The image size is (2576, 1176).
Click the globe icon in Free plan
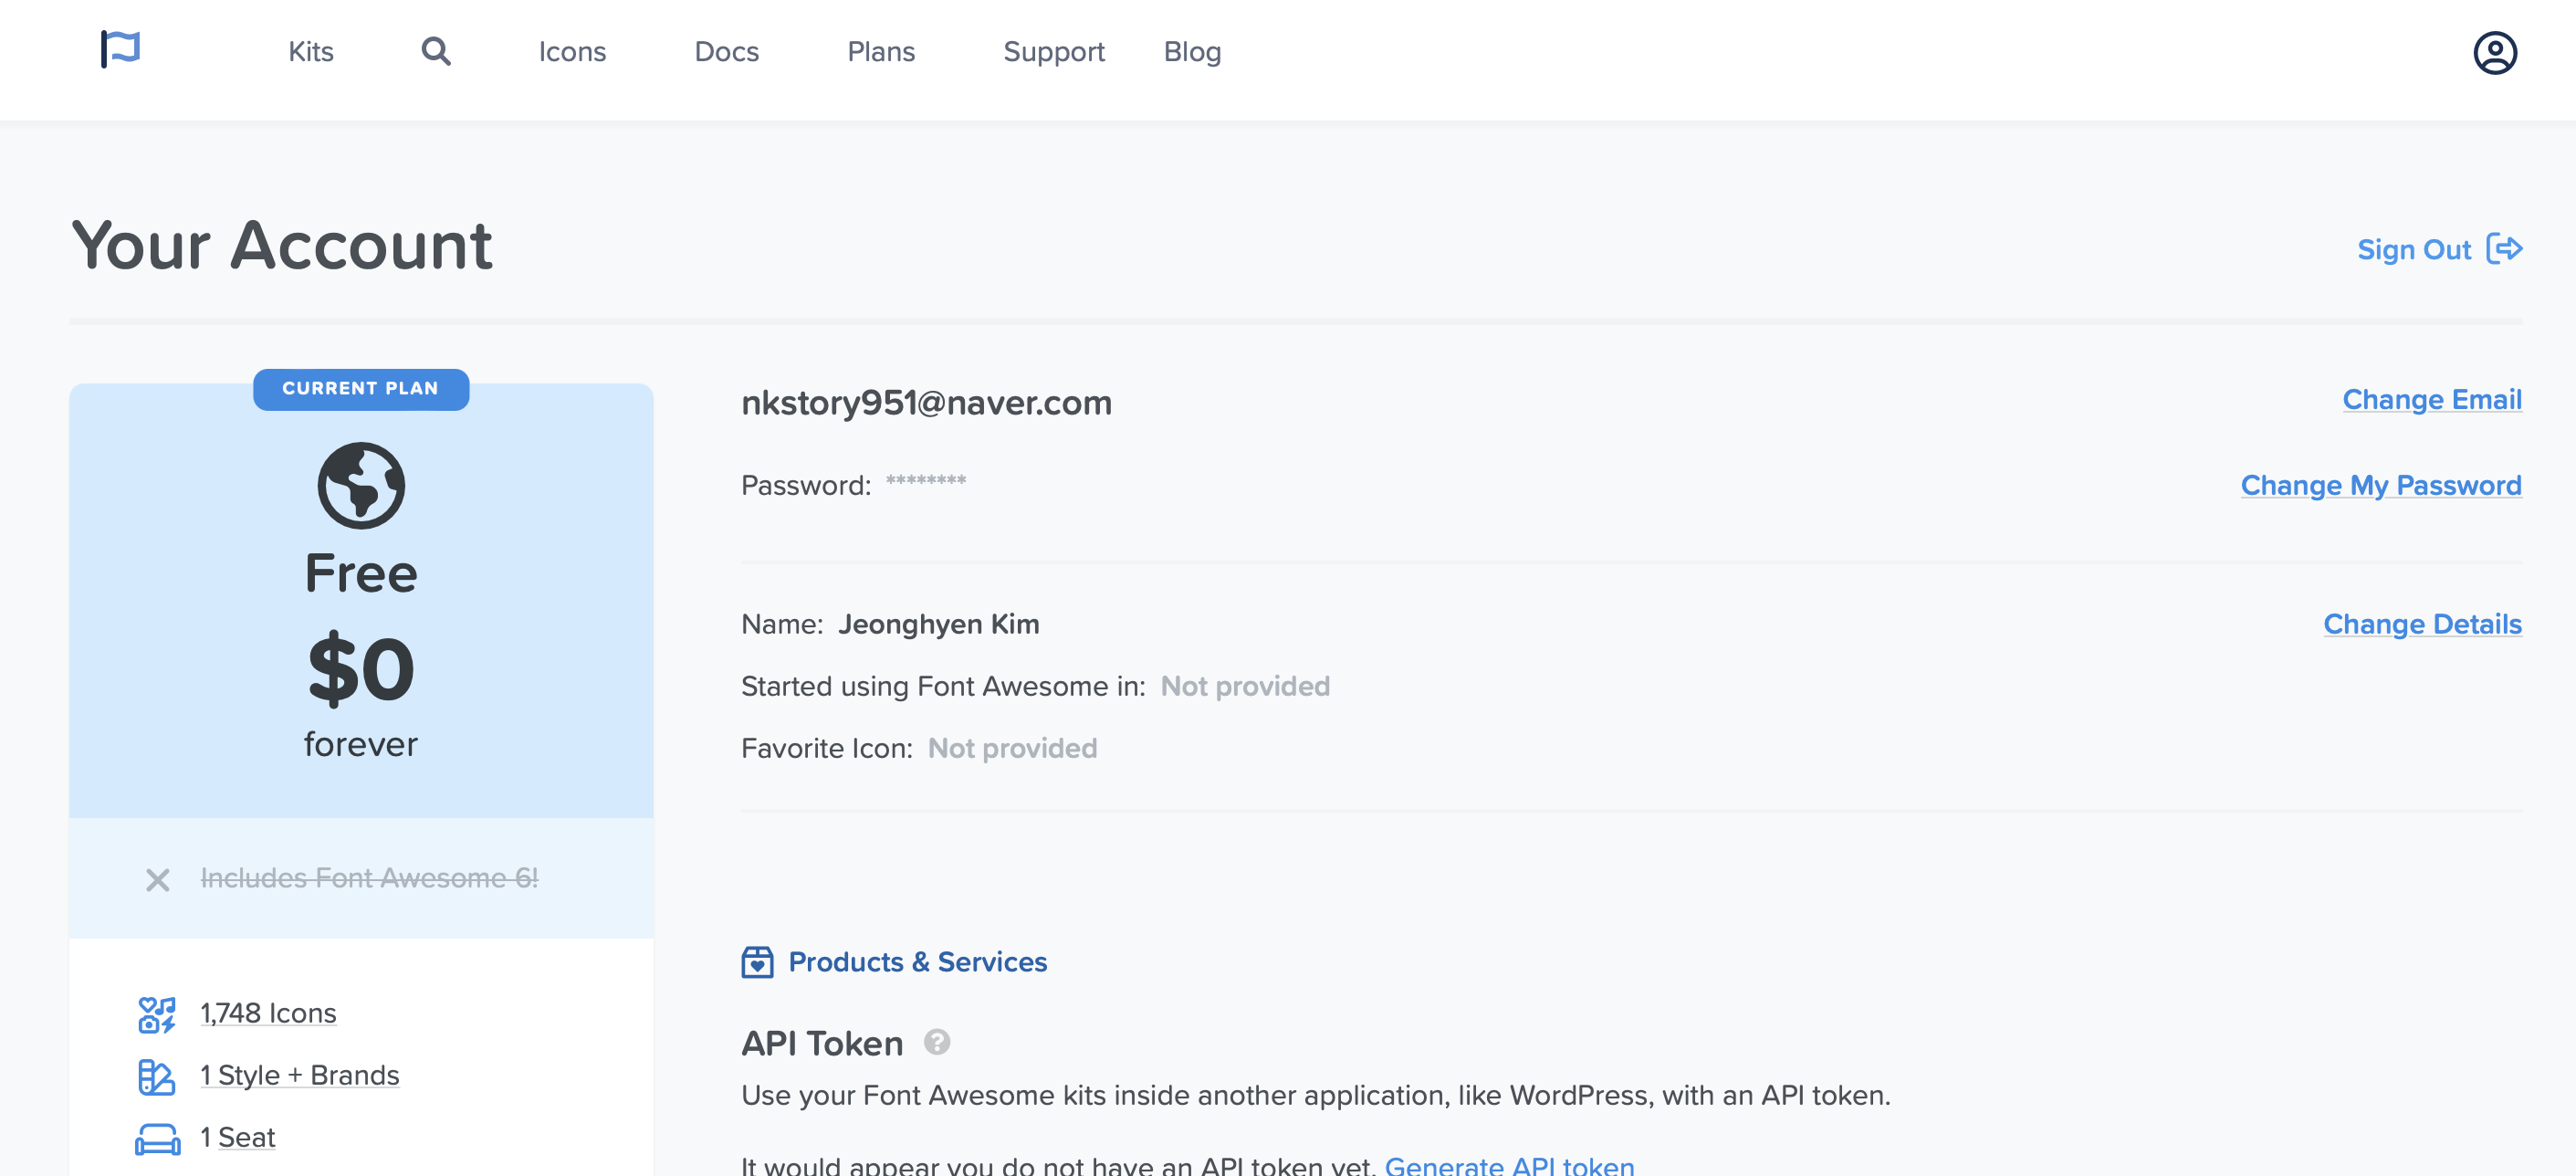click(x=361, y=485)
